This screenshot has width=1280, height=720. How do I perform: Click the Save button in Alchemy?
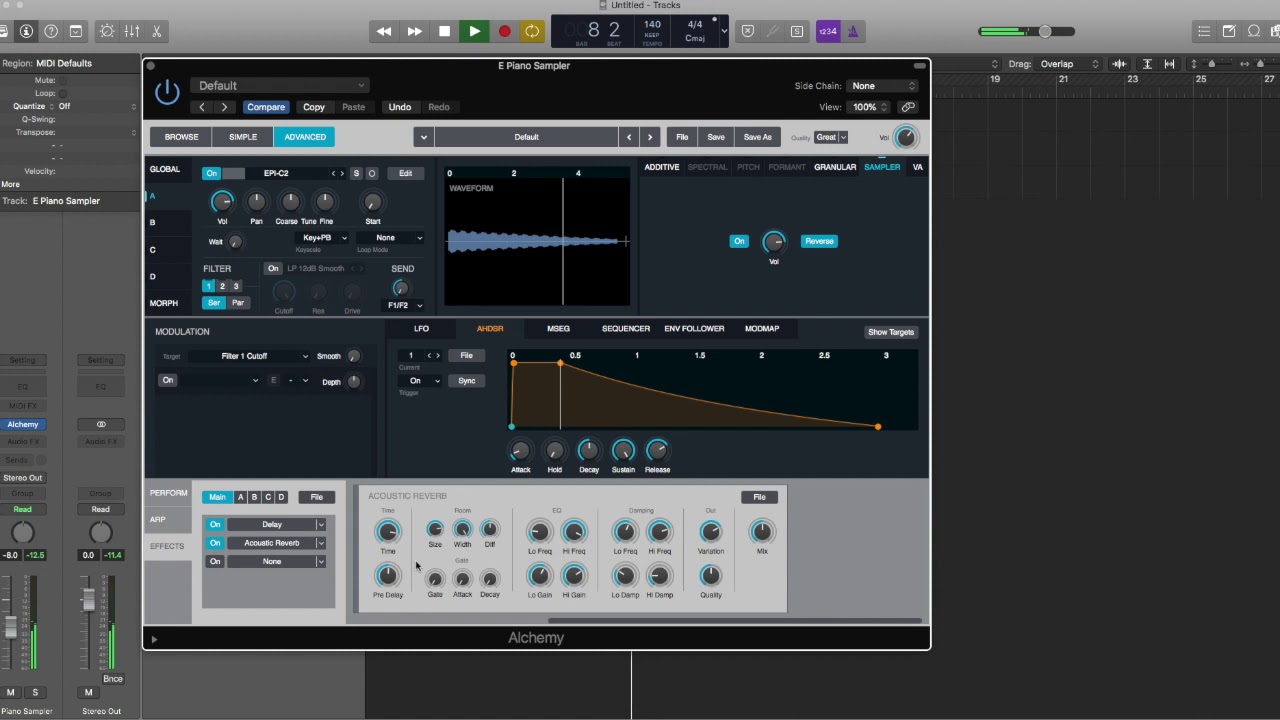[x=716, y=137]
